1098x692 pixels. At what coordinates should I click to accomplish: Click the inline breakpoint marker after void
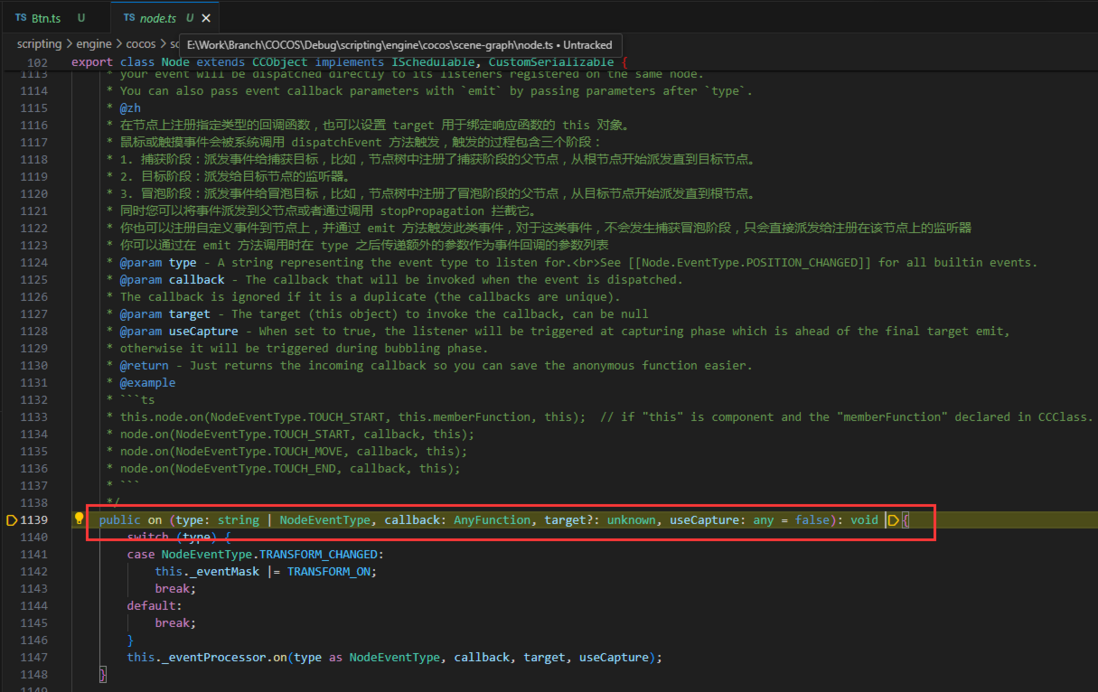(893, 520)
